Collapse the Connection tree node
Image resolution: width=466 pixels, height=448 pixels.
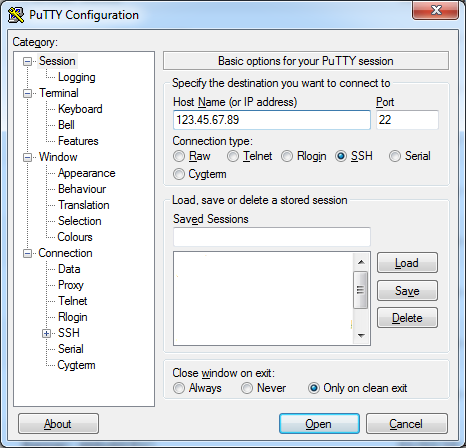[x=27, y=253]
